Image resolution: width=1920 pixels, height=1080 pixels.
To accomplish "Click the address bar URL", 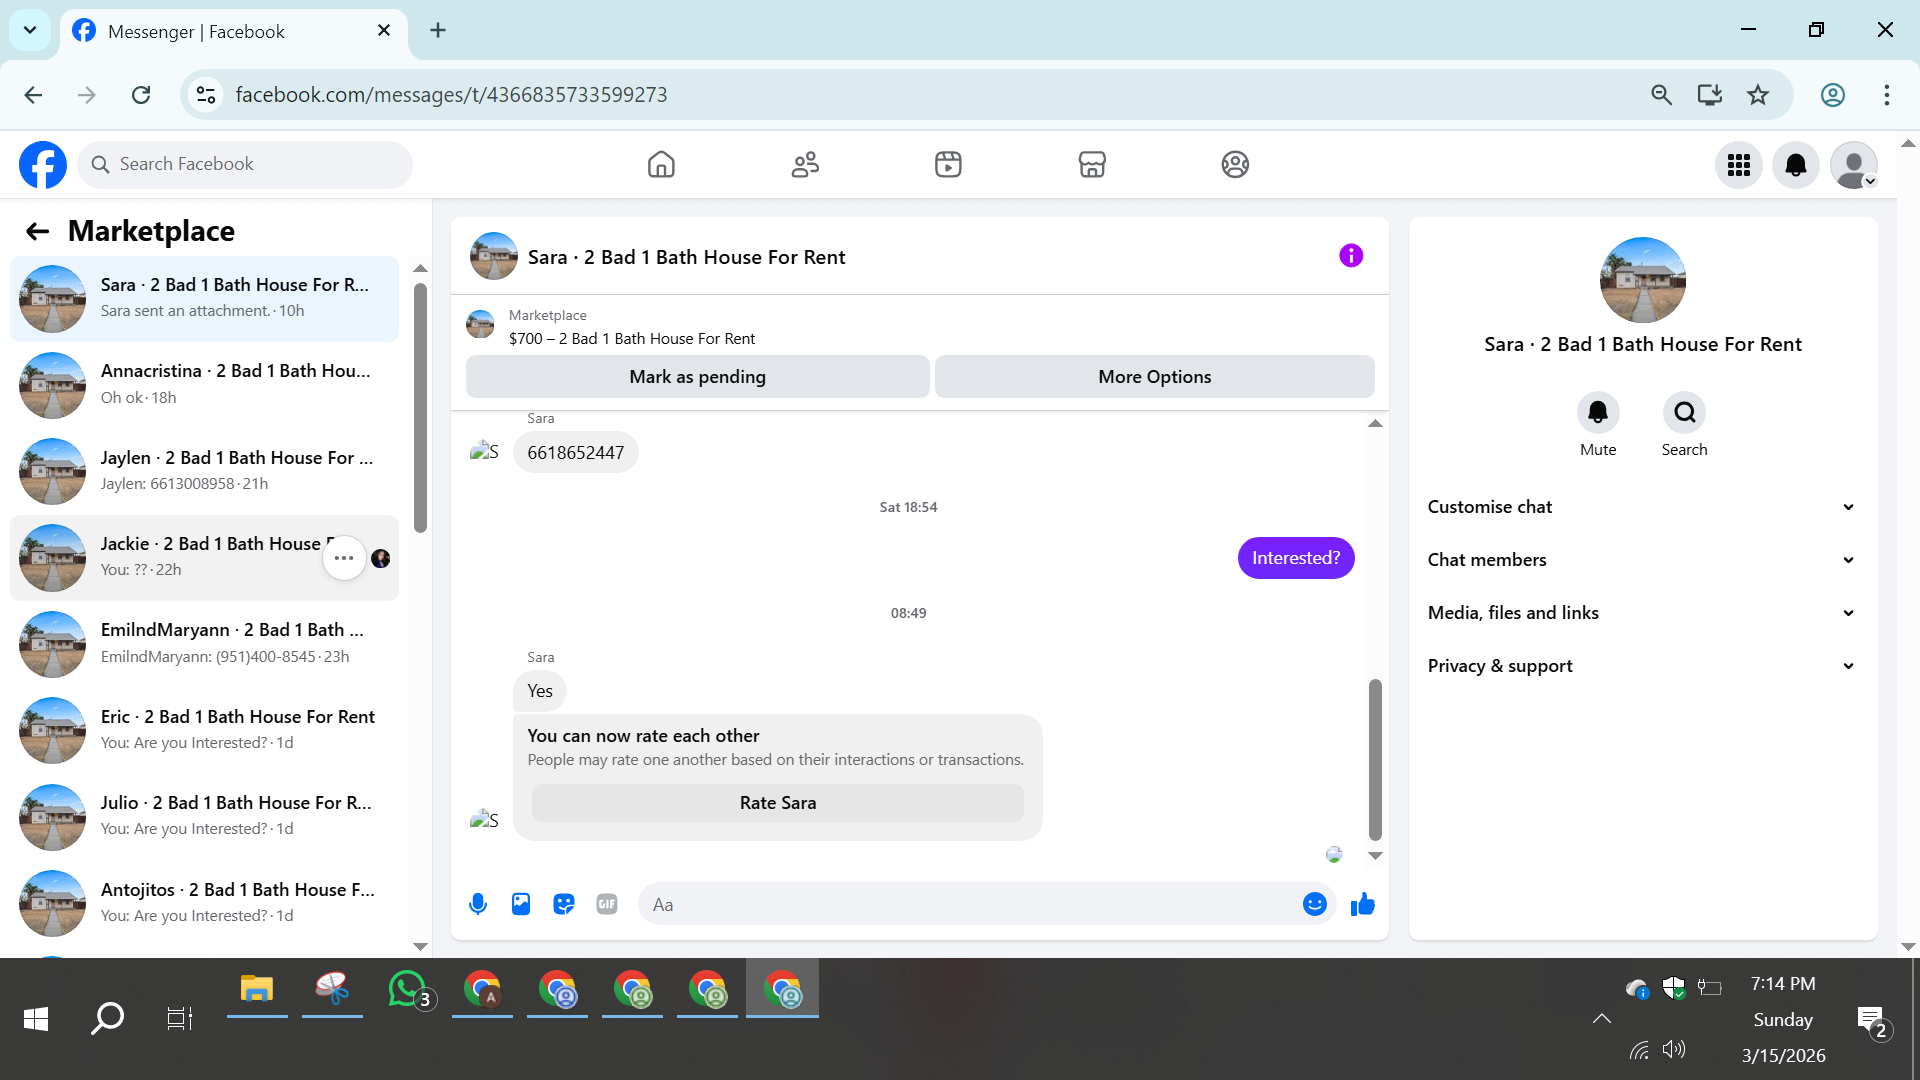I will pyautogui.click(x=451, y=95).
